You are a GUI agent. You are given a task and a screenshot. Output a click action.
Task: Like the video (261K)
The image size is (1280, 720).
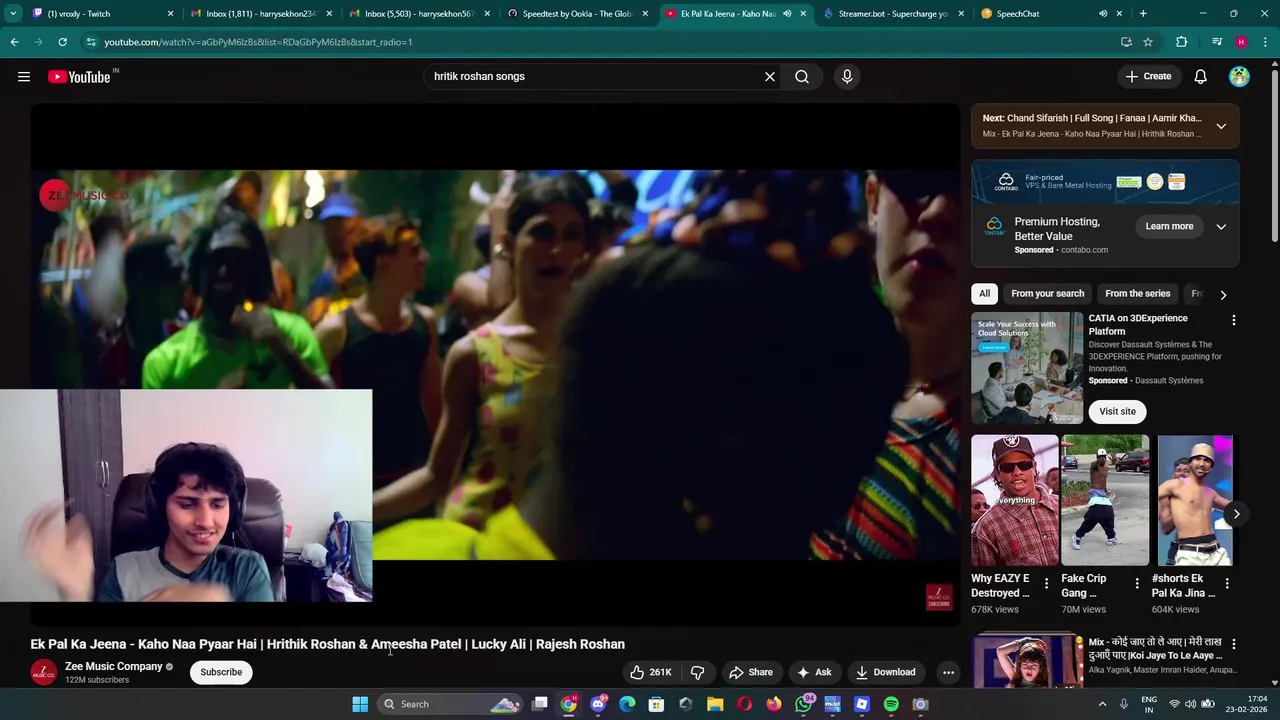[650, 672]
